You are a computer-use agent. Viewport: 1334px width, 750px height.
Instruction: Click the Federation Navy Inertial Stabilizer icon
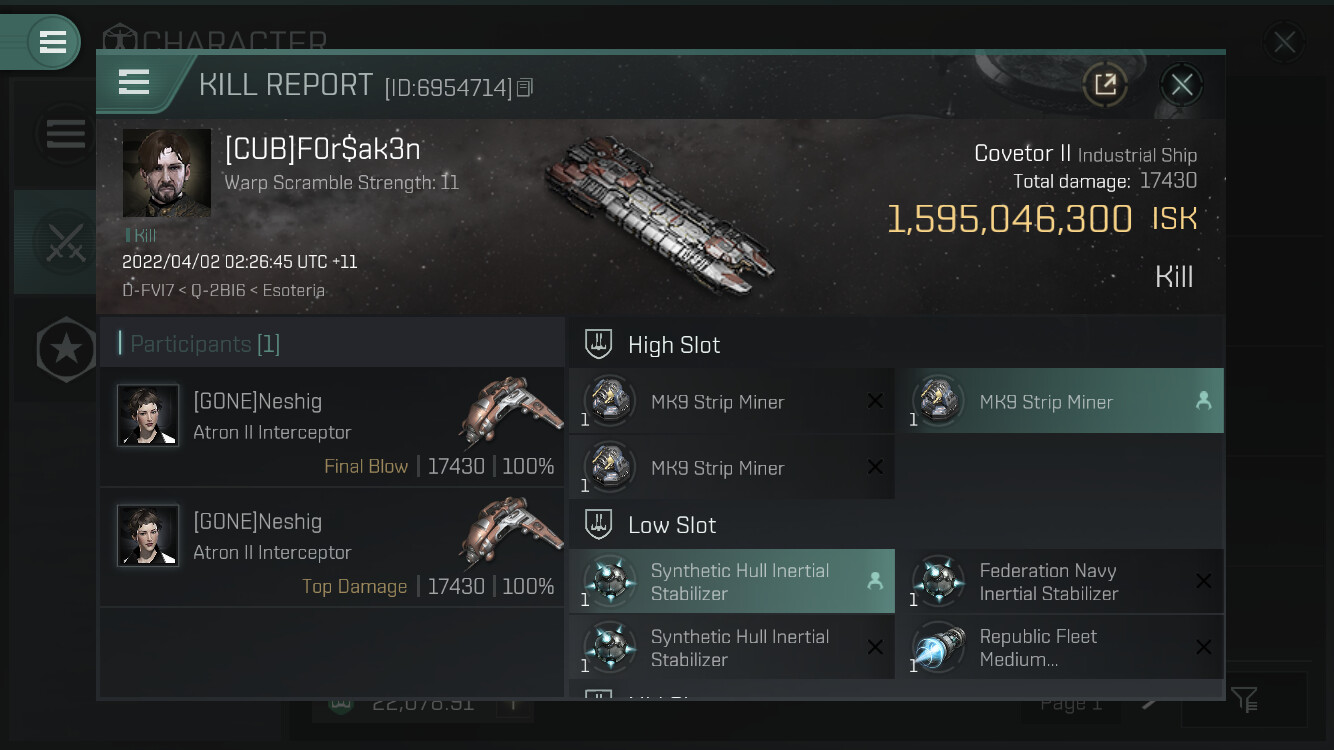[939, 582]
